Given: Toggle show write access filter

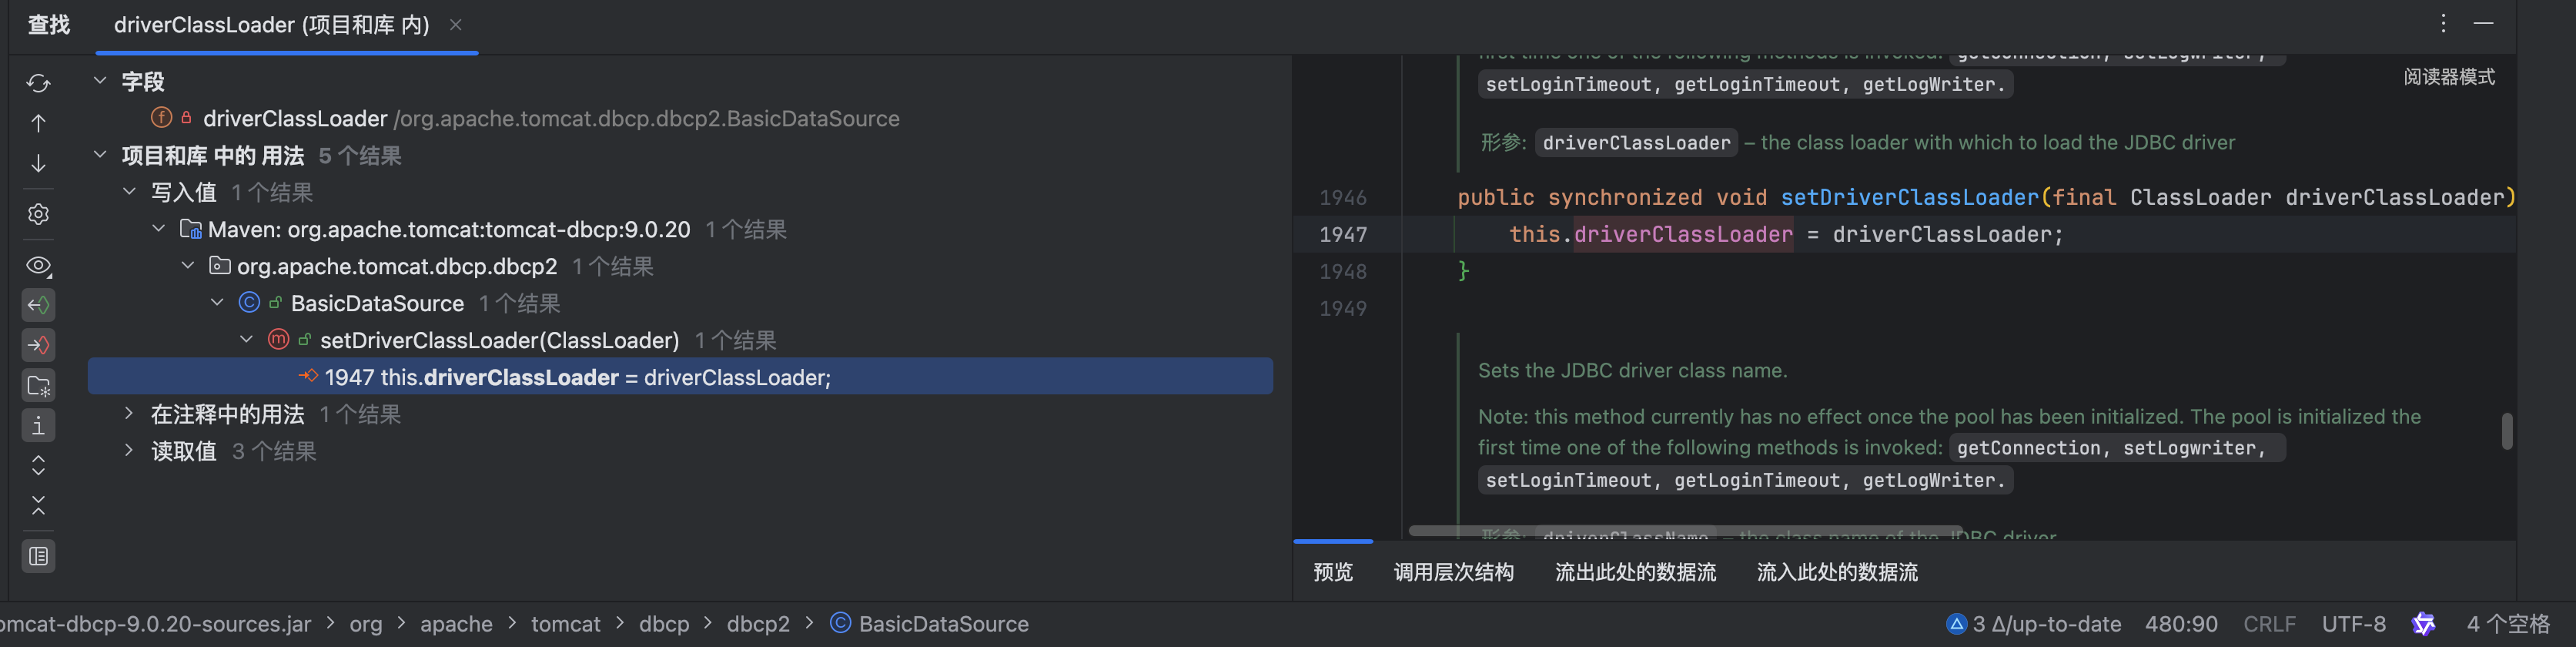Looking at the screenshot, I should [38, 345].
